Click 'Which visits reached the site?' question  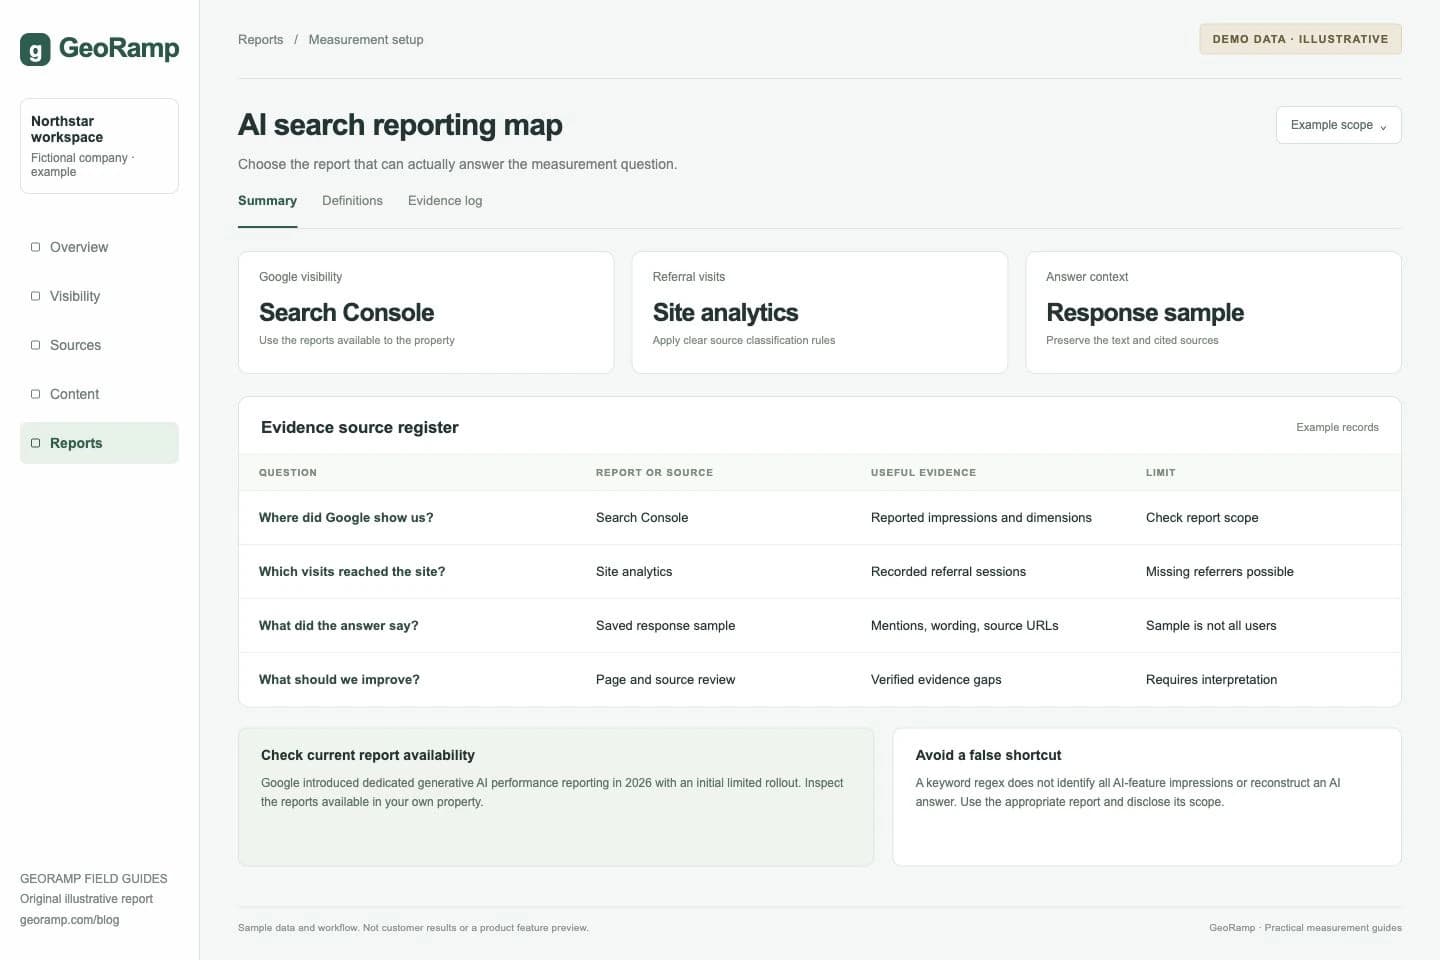click(x=352, y=572)
